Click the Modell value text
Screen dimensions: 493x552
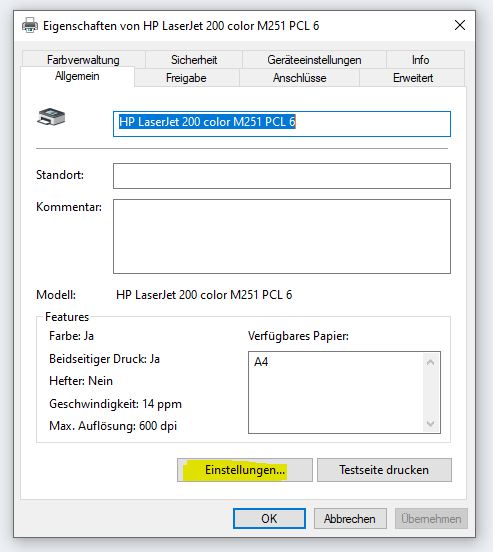tap(204, 295)
